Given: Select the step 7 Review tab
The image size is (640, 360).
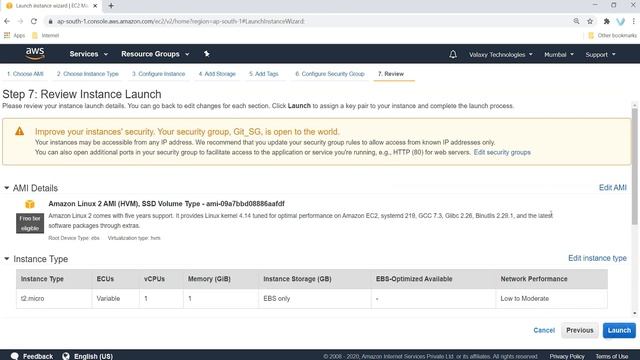Looking at the screenshot, I should (x=391, y=74).
